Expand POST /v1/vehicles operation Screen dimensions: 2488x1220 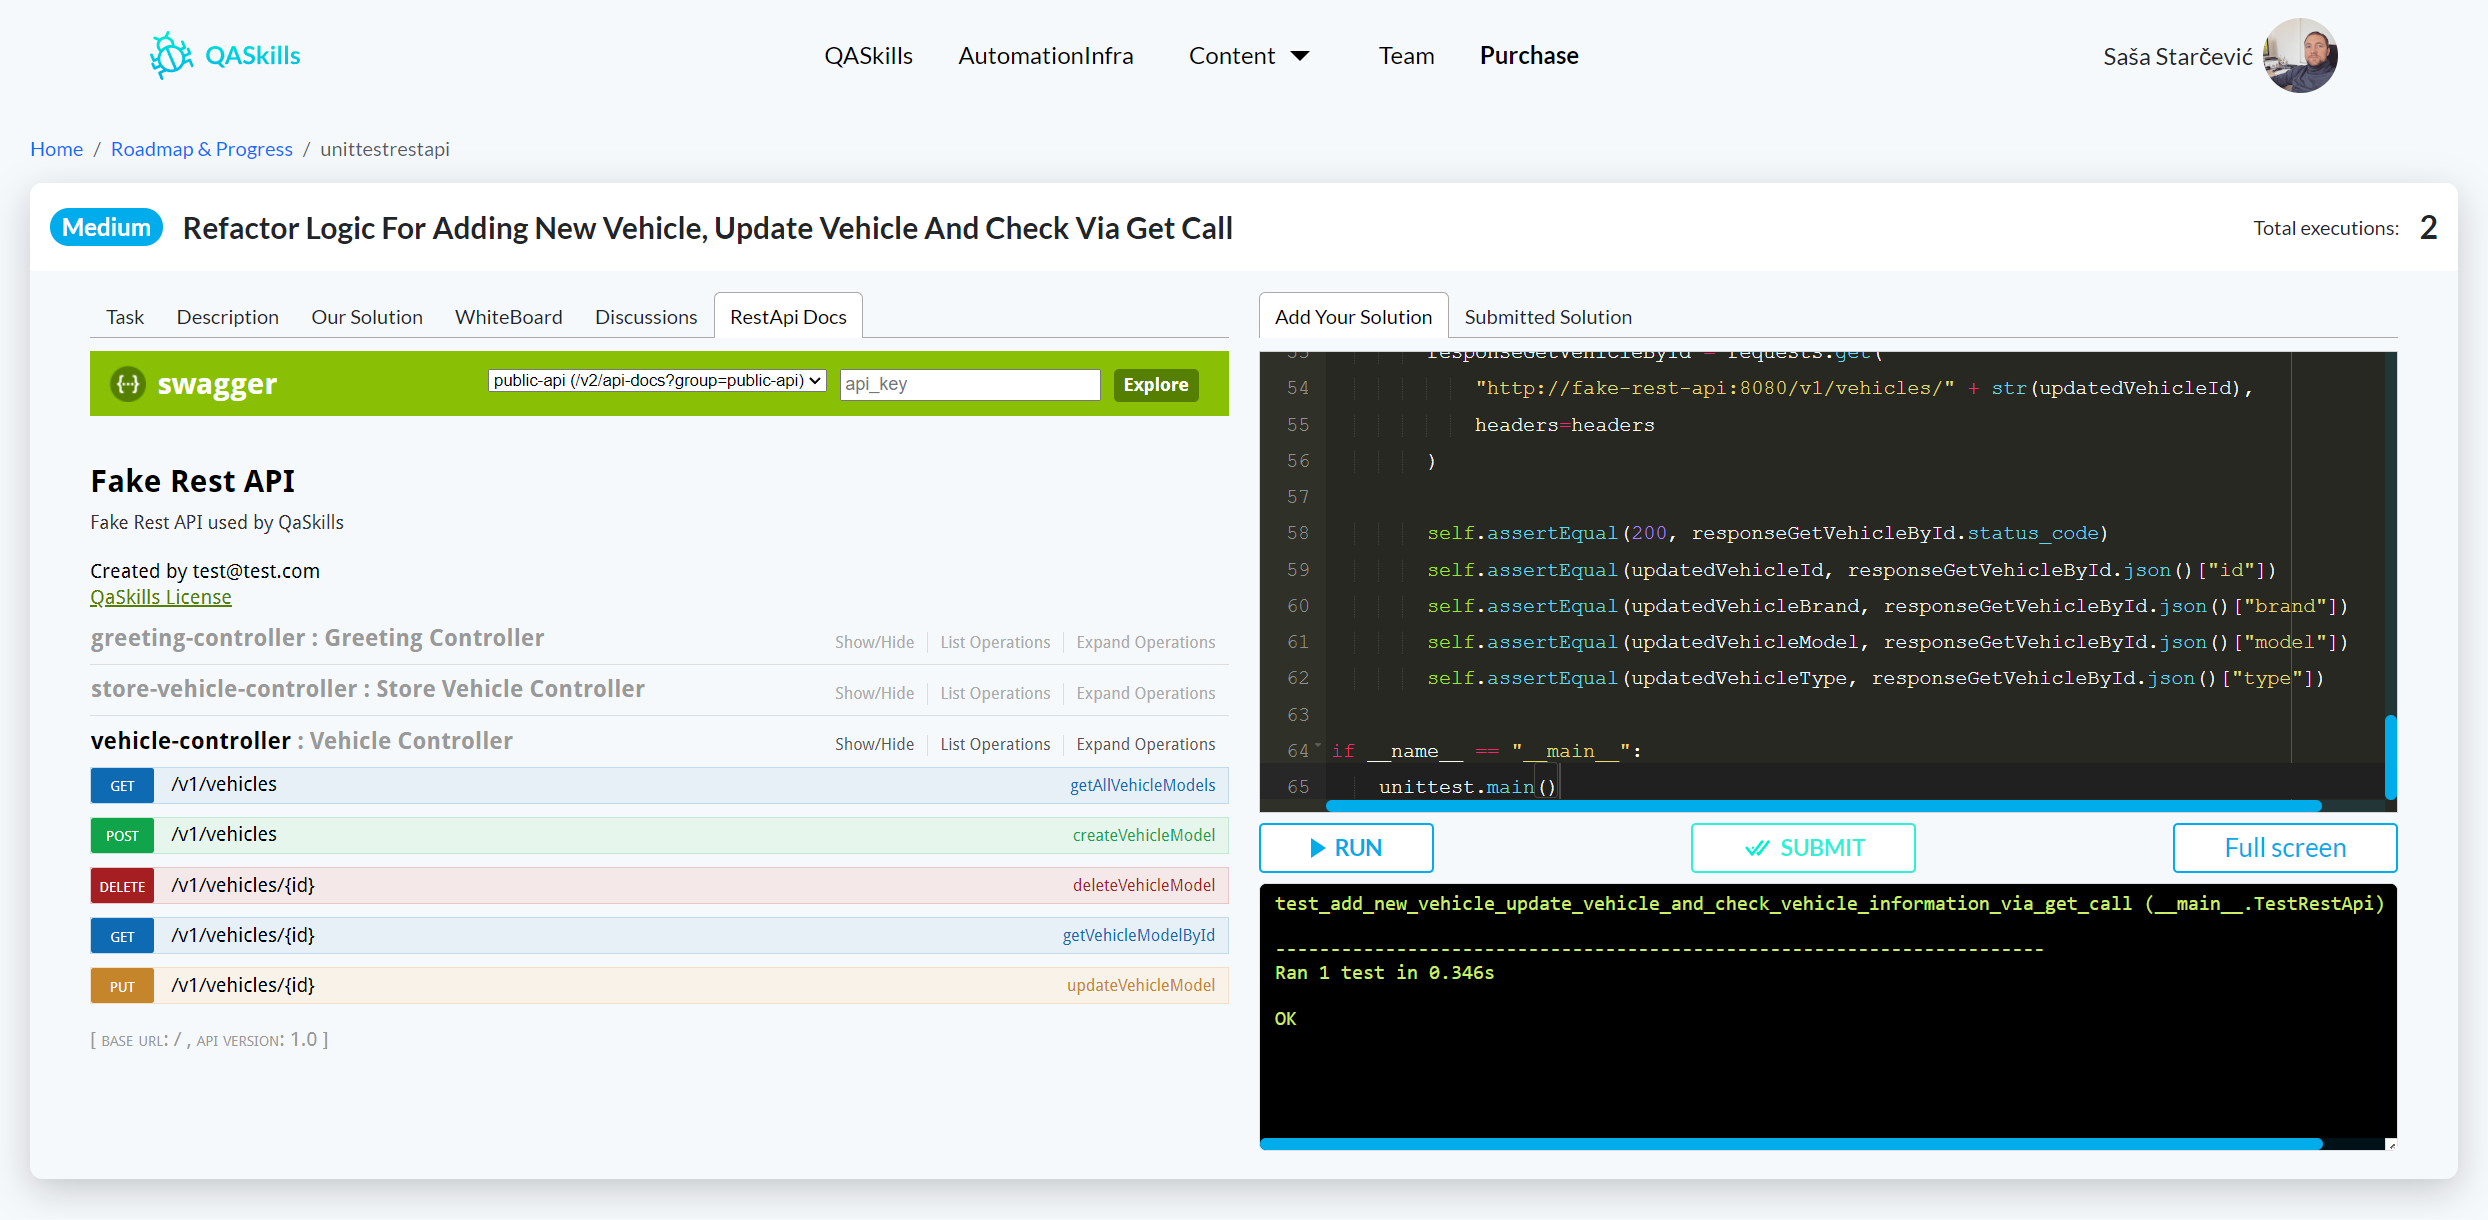click(659, 835)
